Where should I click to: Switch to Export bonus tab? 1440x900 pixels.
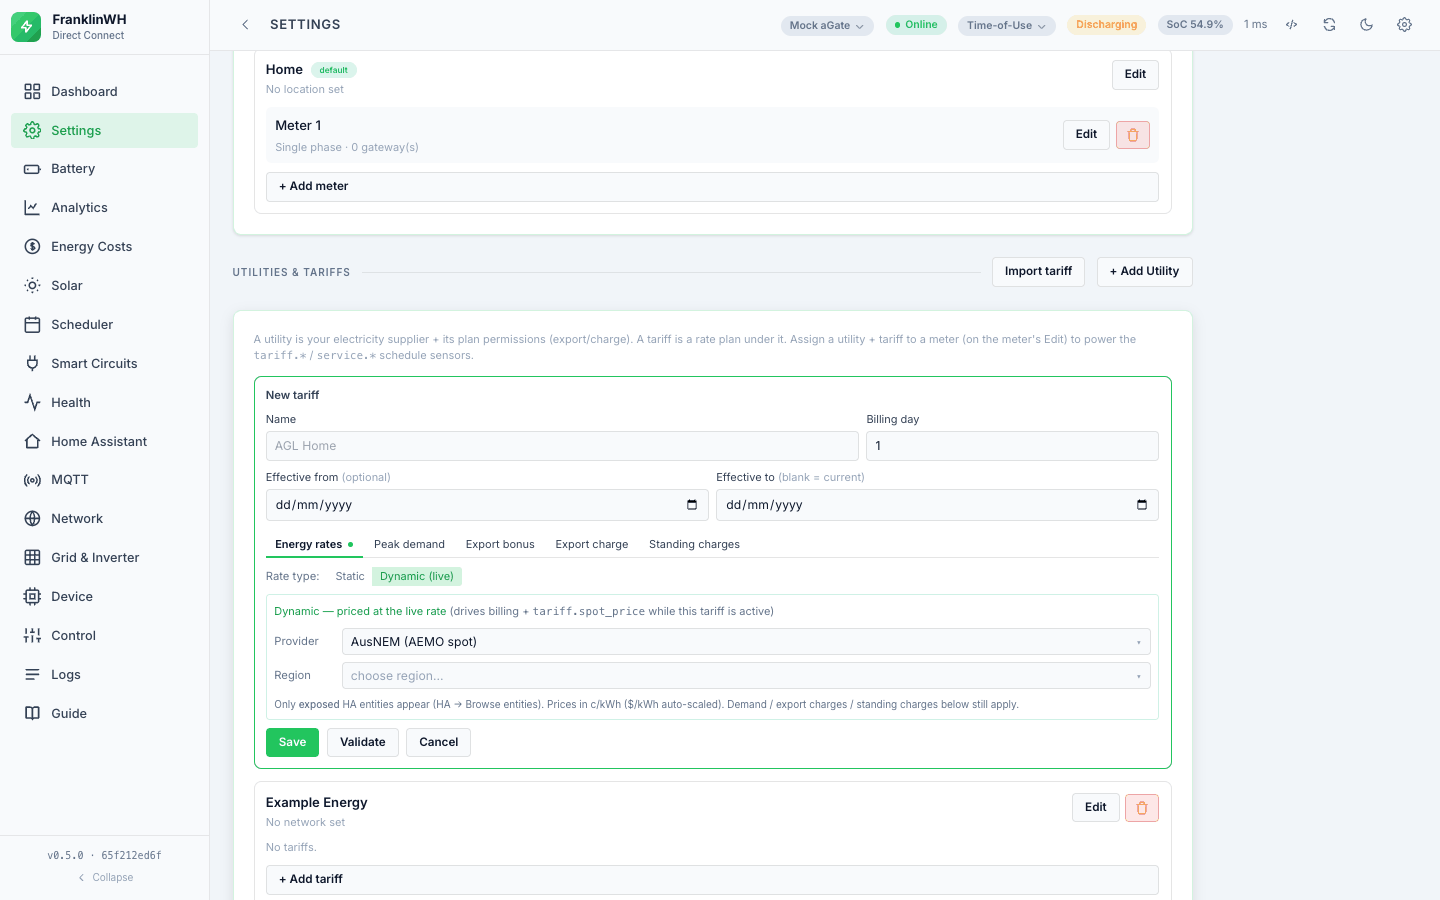pos(500,544)
